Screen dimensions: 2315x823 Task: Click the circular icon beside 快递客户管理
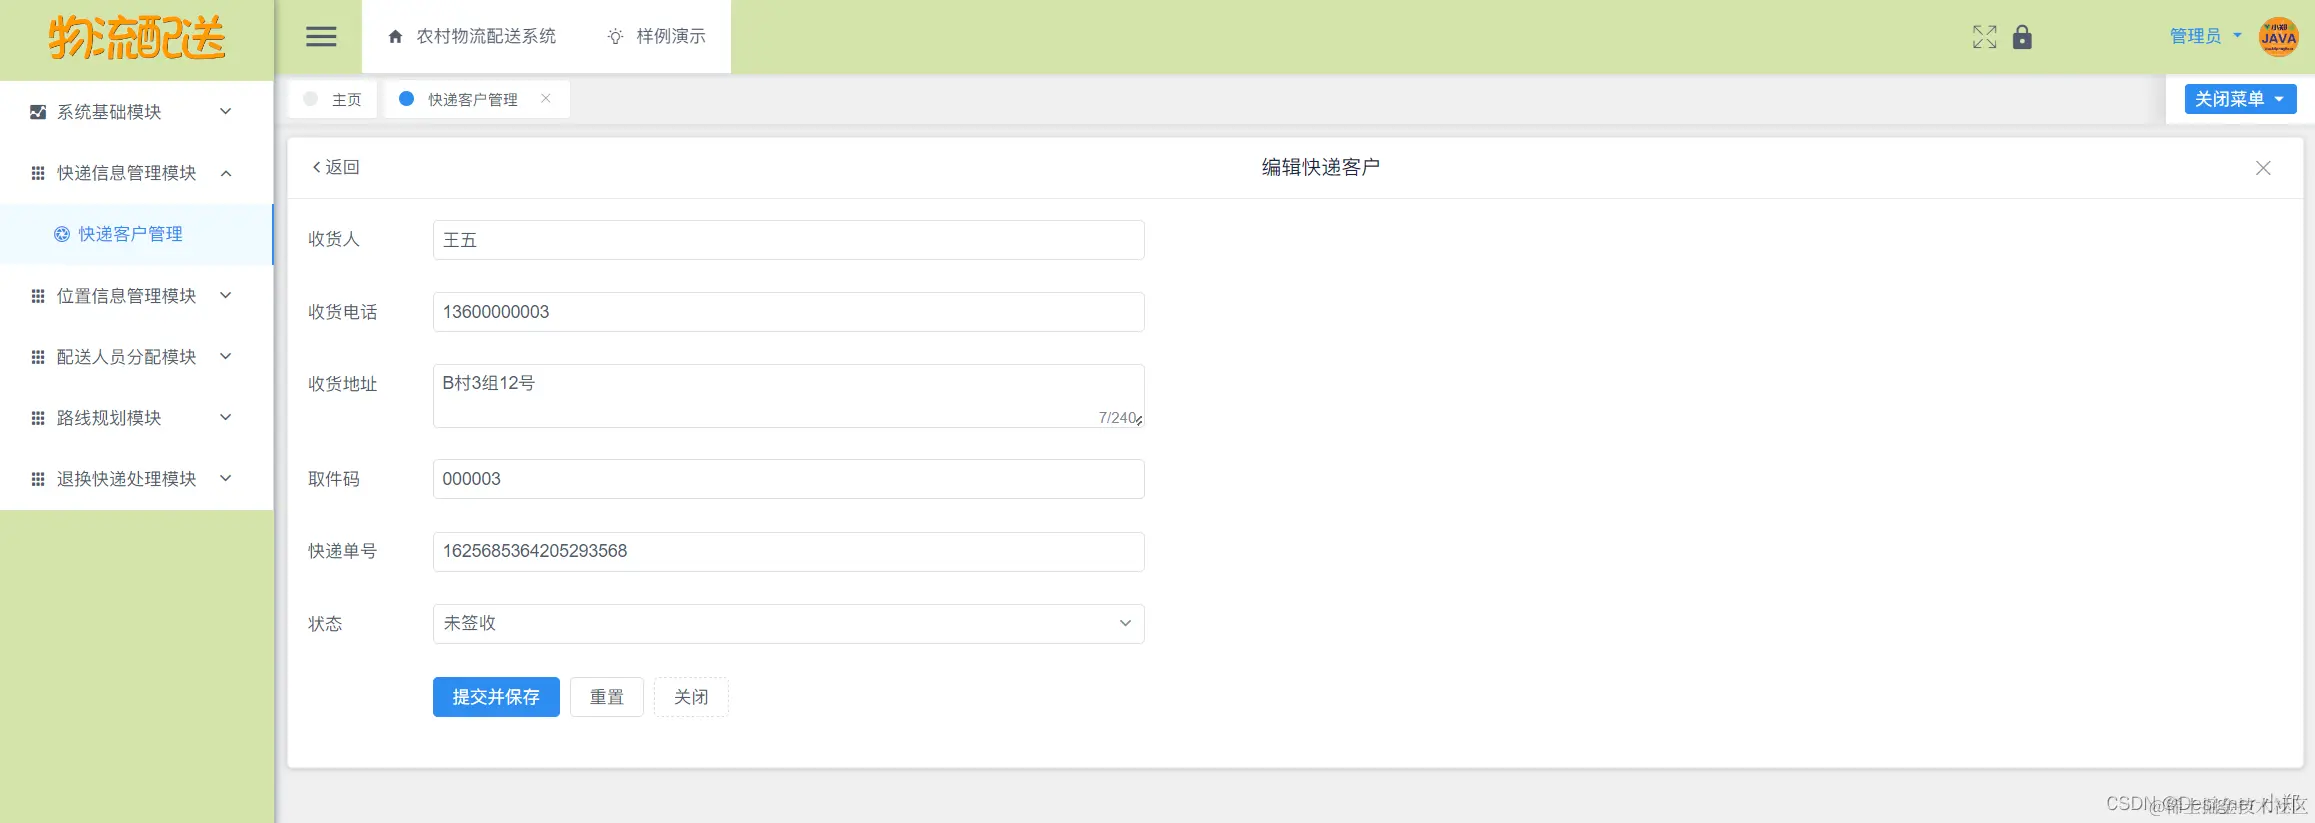click(x=62, y=234)
